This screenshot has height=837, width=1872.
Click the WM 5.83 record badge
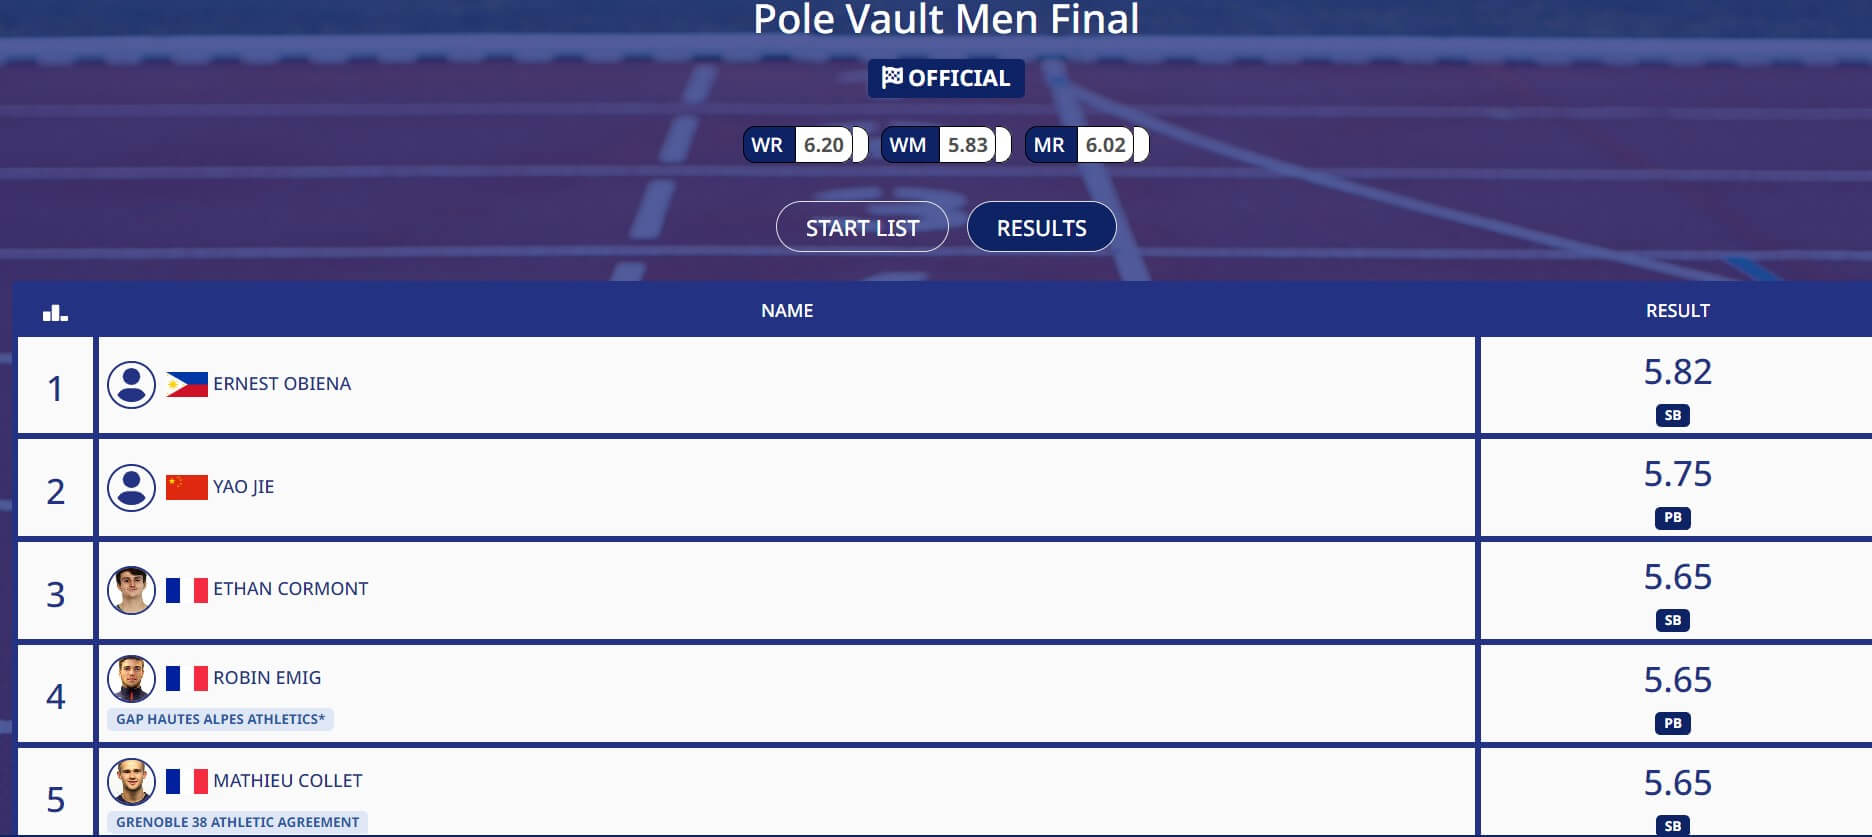946,145
